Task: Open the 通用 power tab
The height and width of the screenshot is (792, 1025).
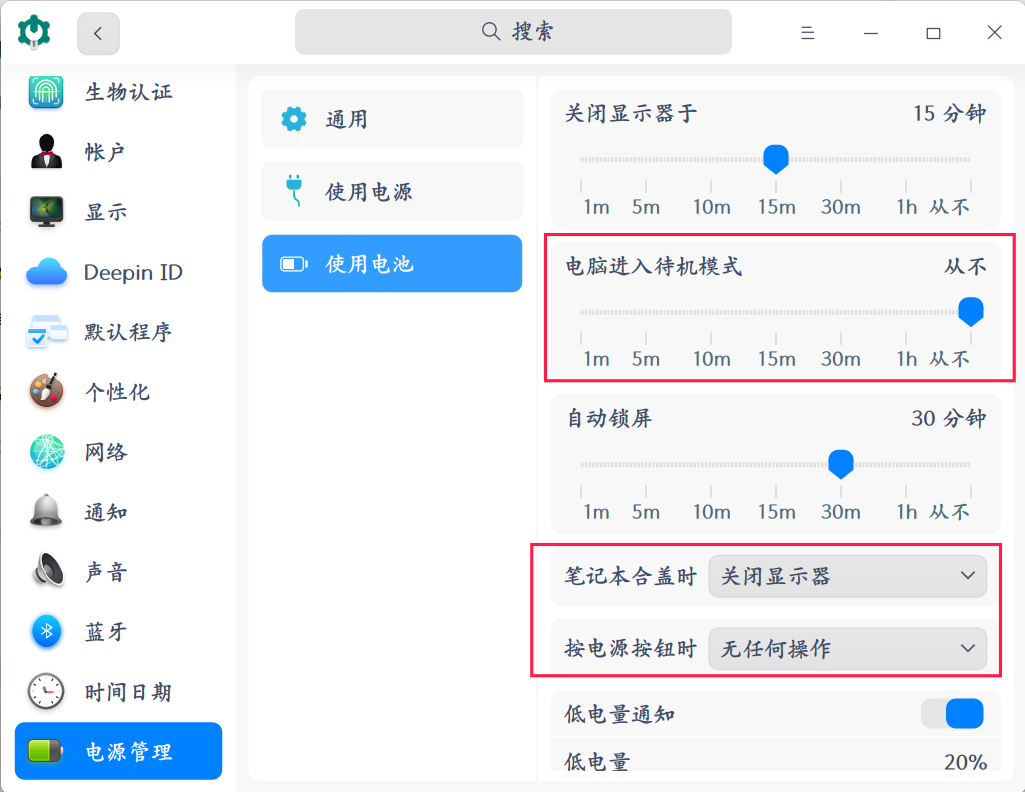Action: click(x=392, y=119)
